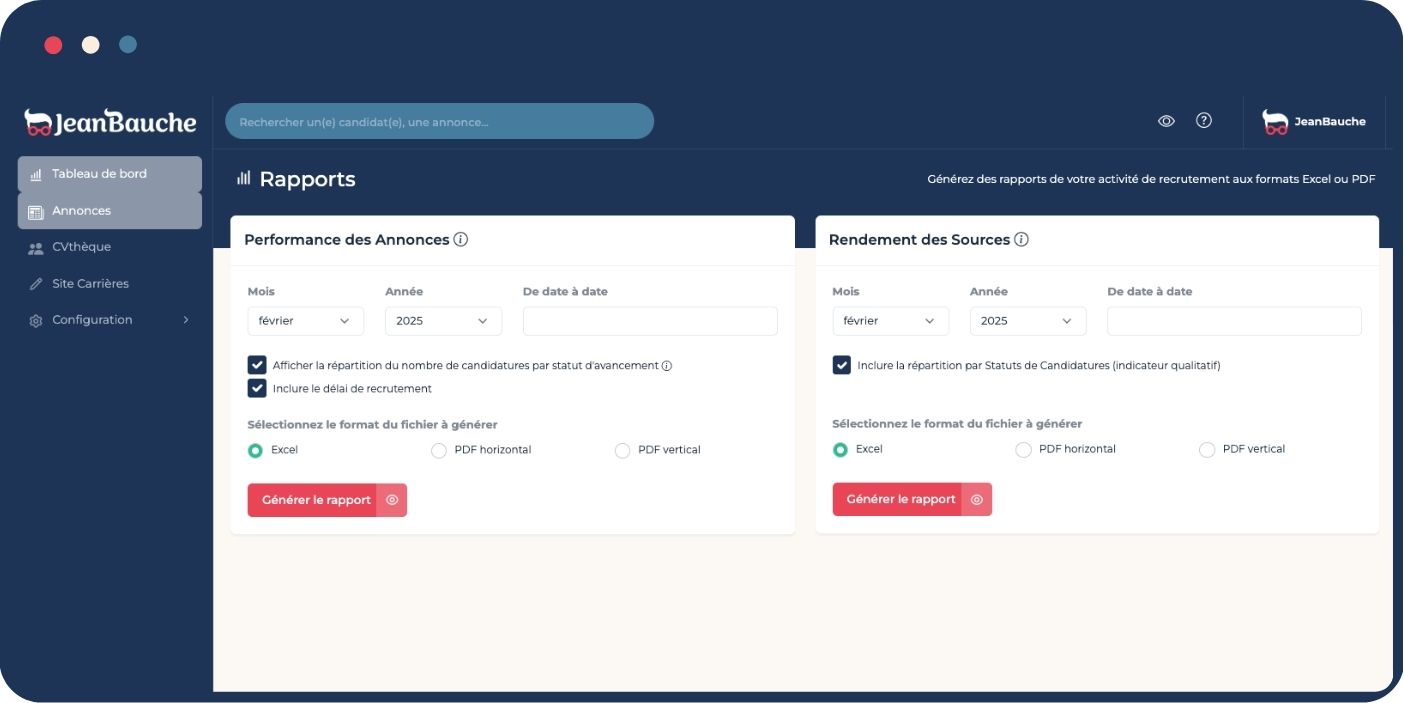Click the candidate search field
Screen dimensions: 1404x703
pos(439,122)
